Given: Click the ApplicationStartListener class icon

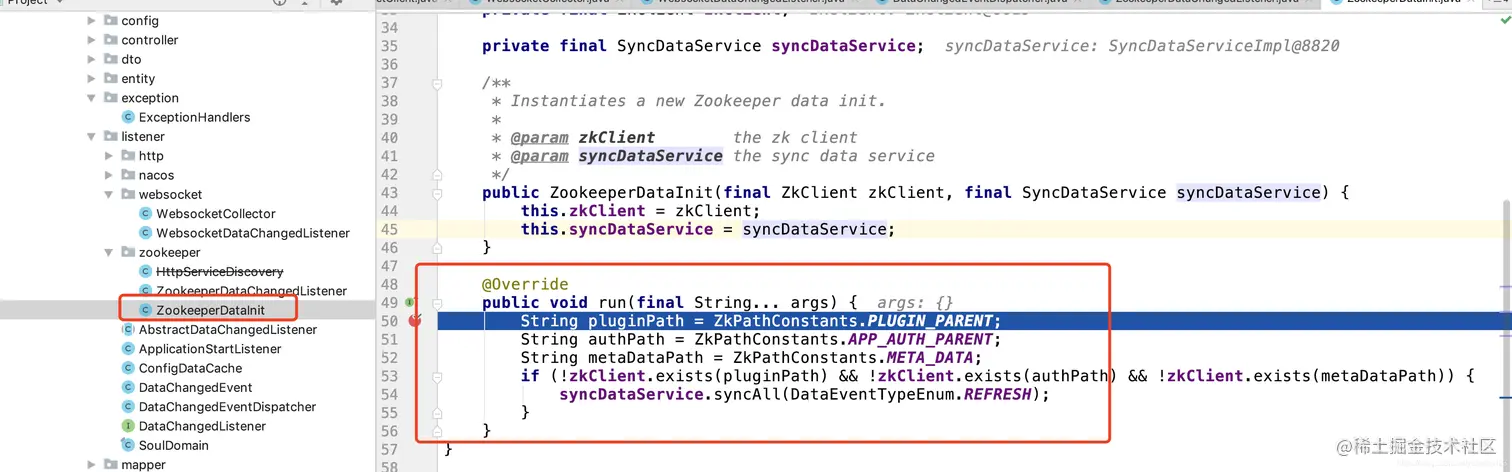Looking at the screenshot, I should pyautogui.click(x=128, y=349).
